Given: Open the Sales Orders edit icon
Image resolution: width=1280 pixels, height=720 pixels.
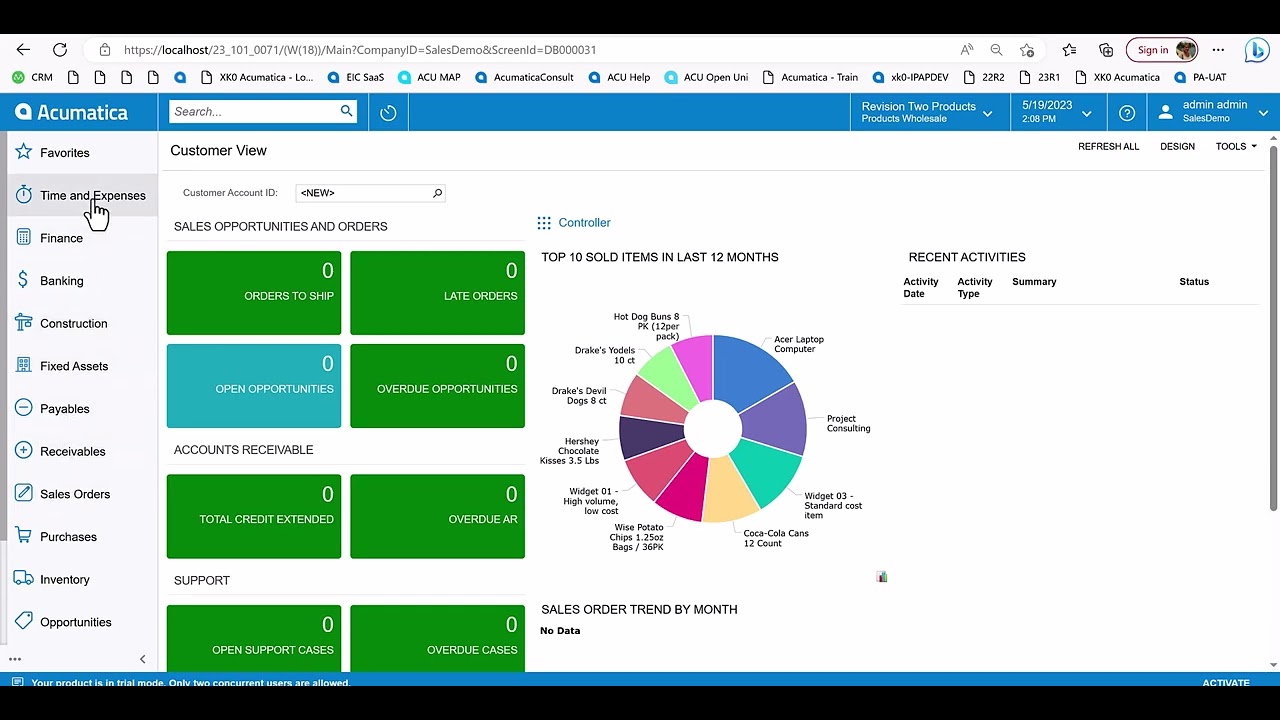Looking at the screenshot, I should coord(23,494).
